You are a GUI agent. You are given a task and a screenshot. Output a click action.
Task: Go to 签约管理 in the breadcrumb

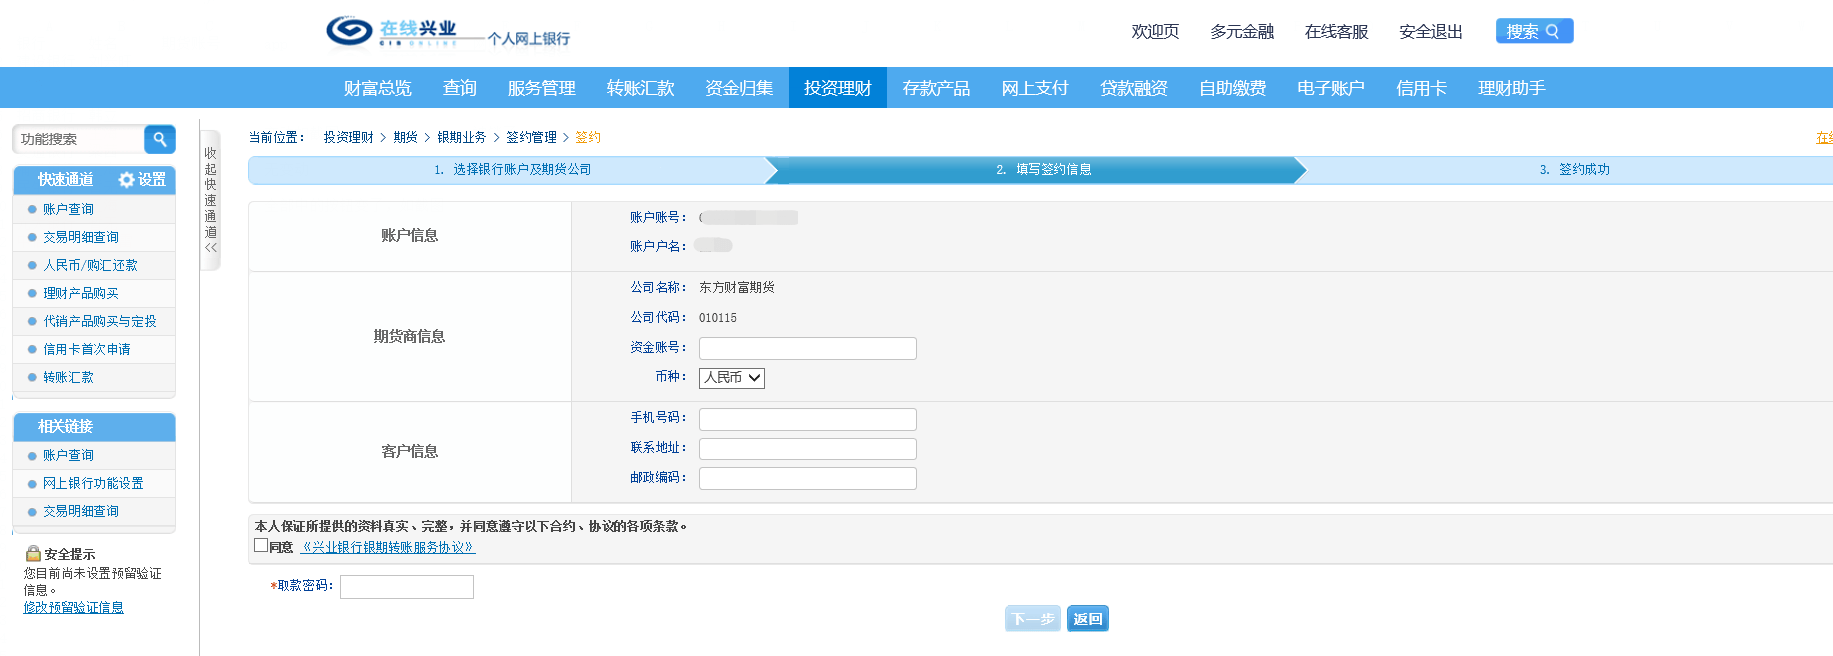pos(531,138)
